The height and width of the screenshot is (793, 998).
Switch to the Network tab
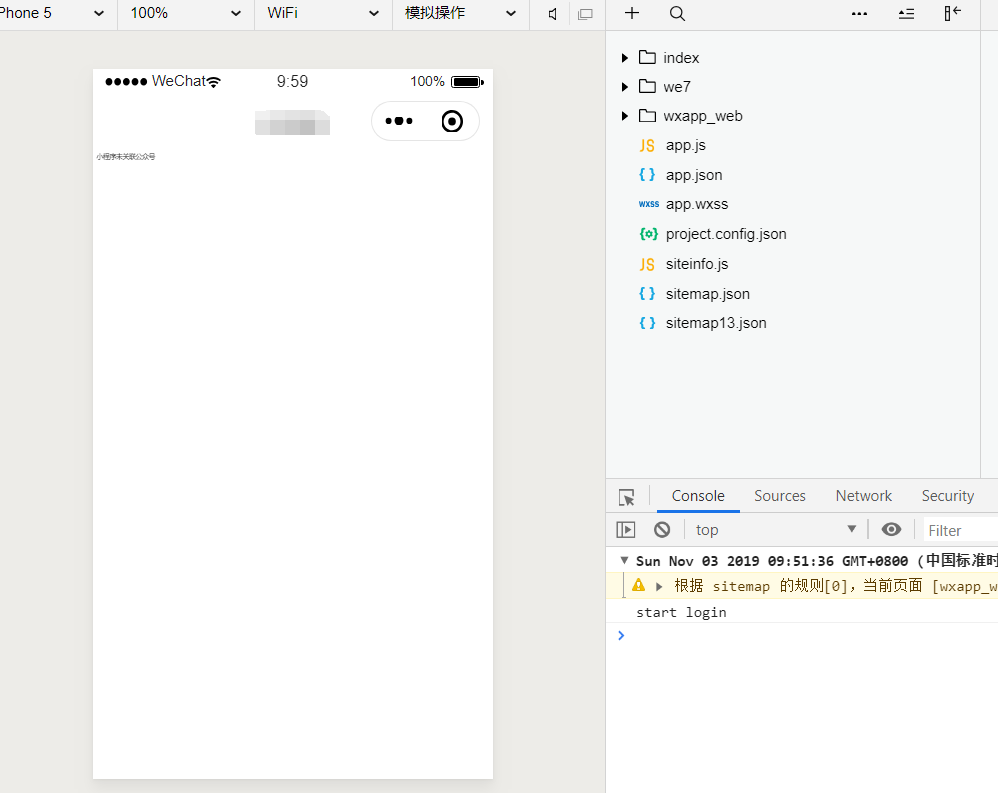[863, 496]
